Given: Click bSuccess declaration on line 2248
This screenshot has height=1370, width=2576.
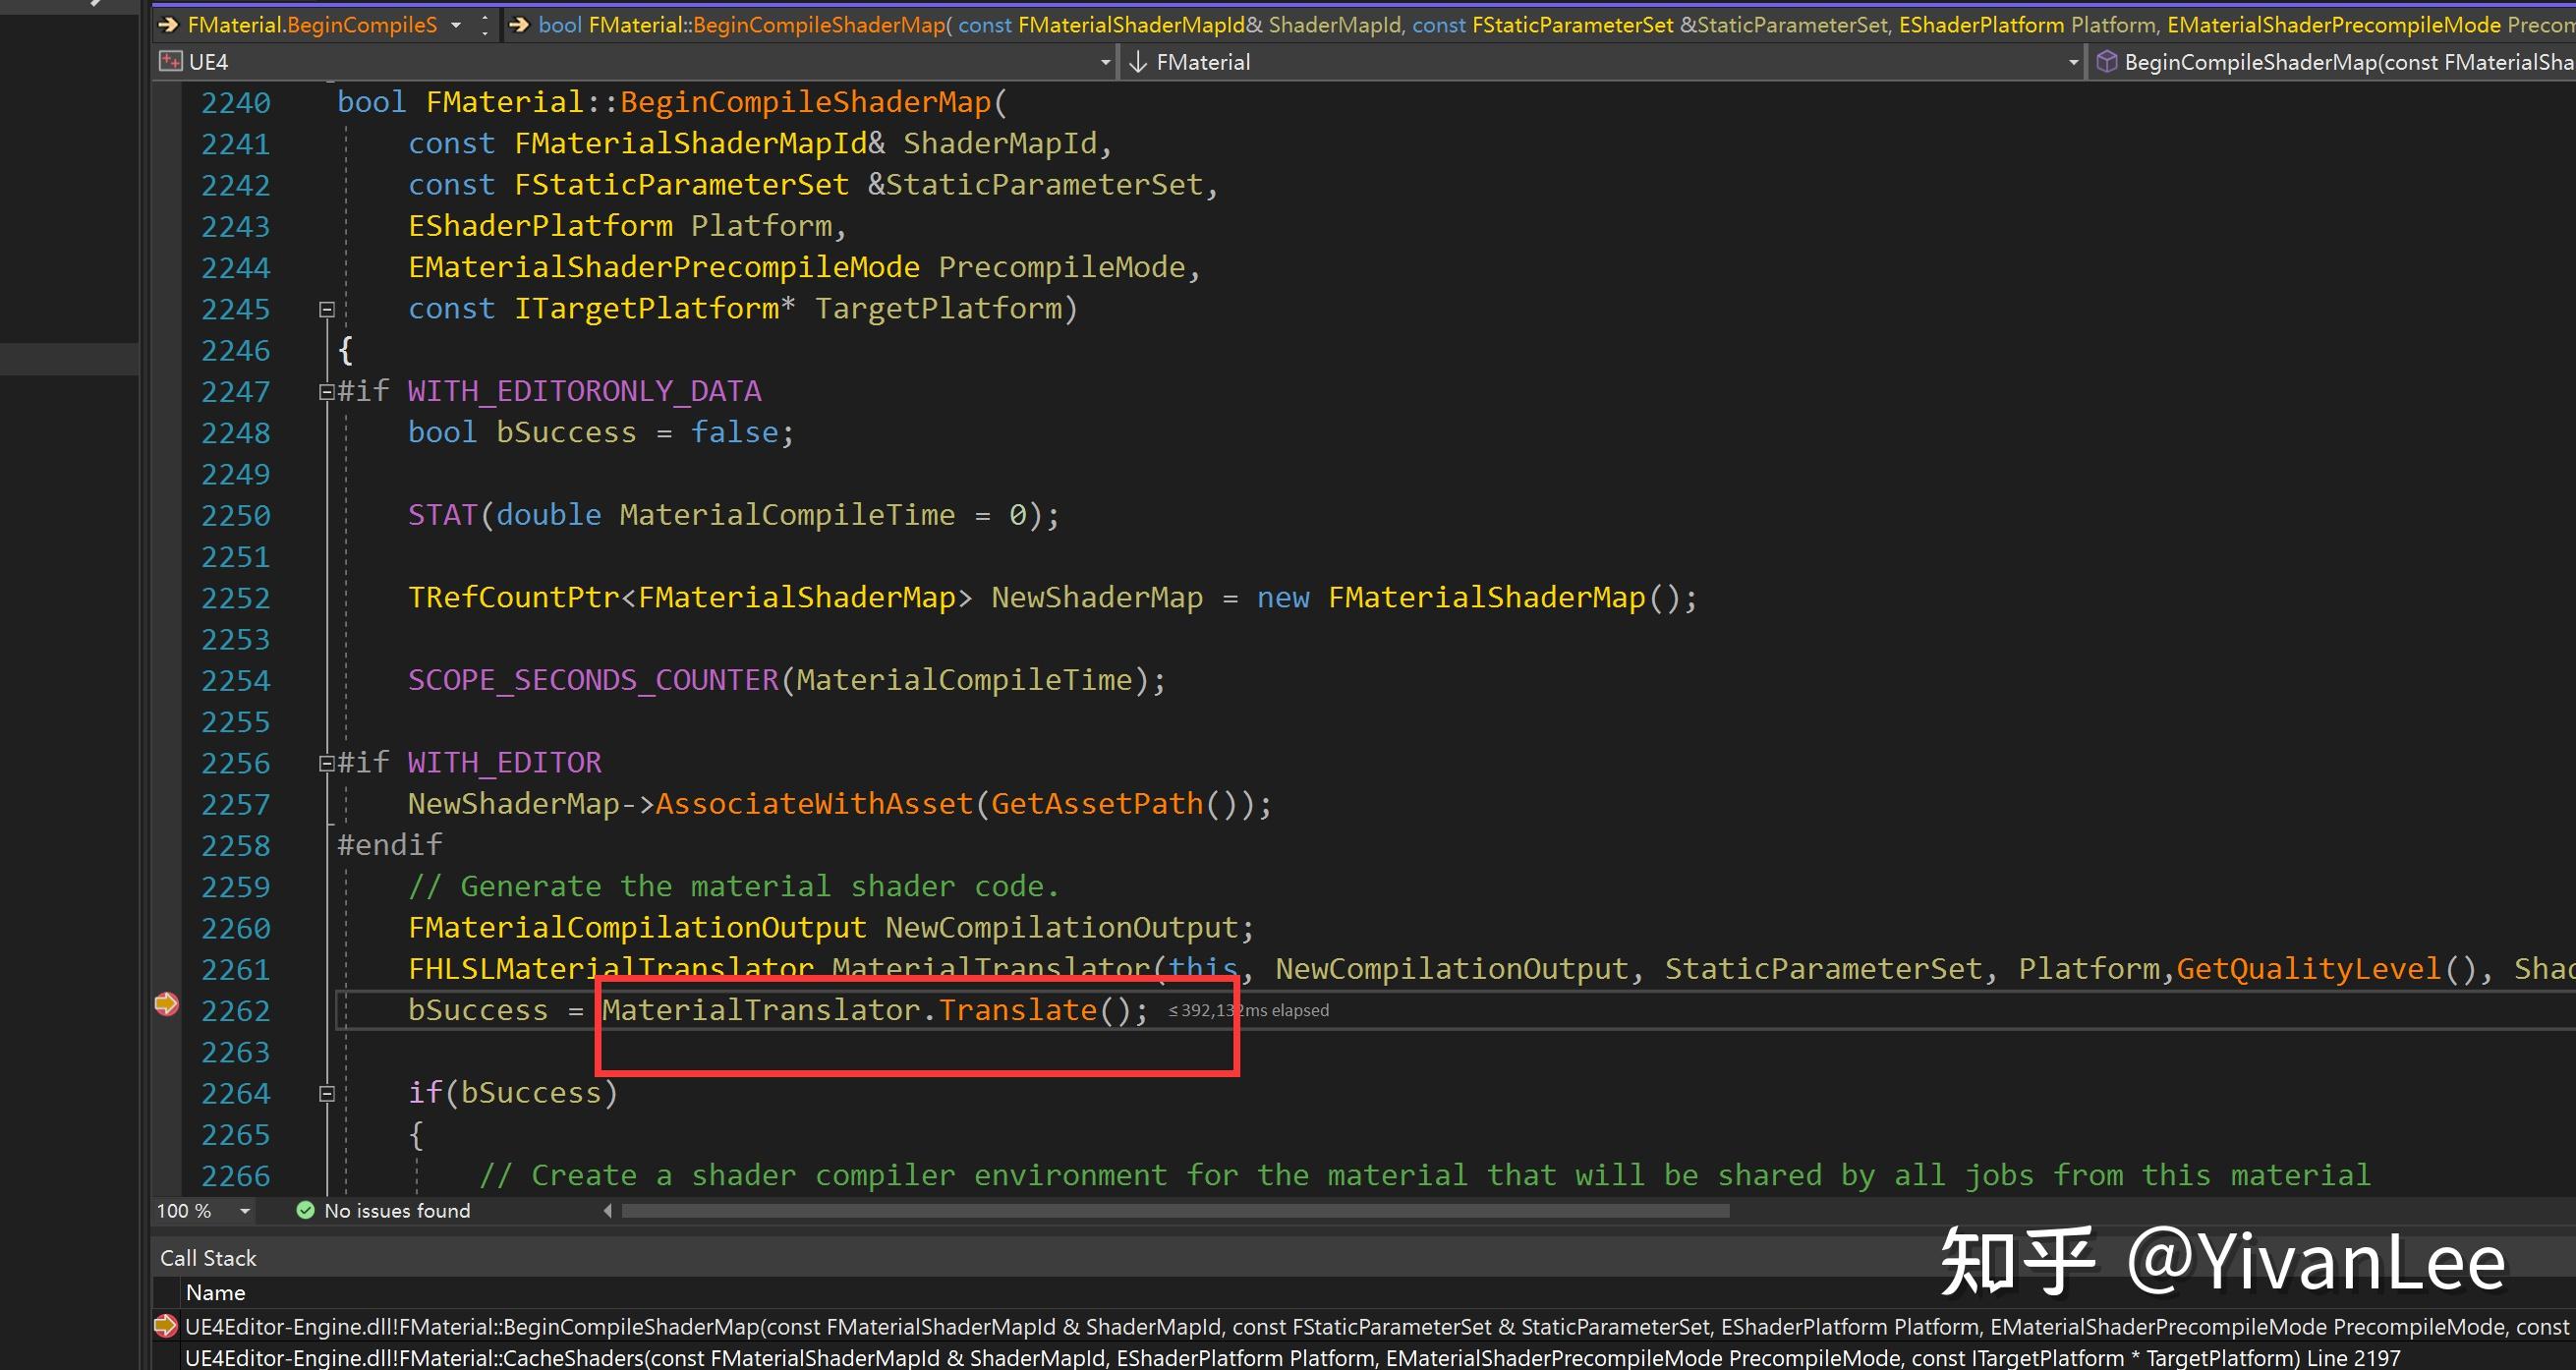Looking at the screenshot, I should (x=566, y=432).
